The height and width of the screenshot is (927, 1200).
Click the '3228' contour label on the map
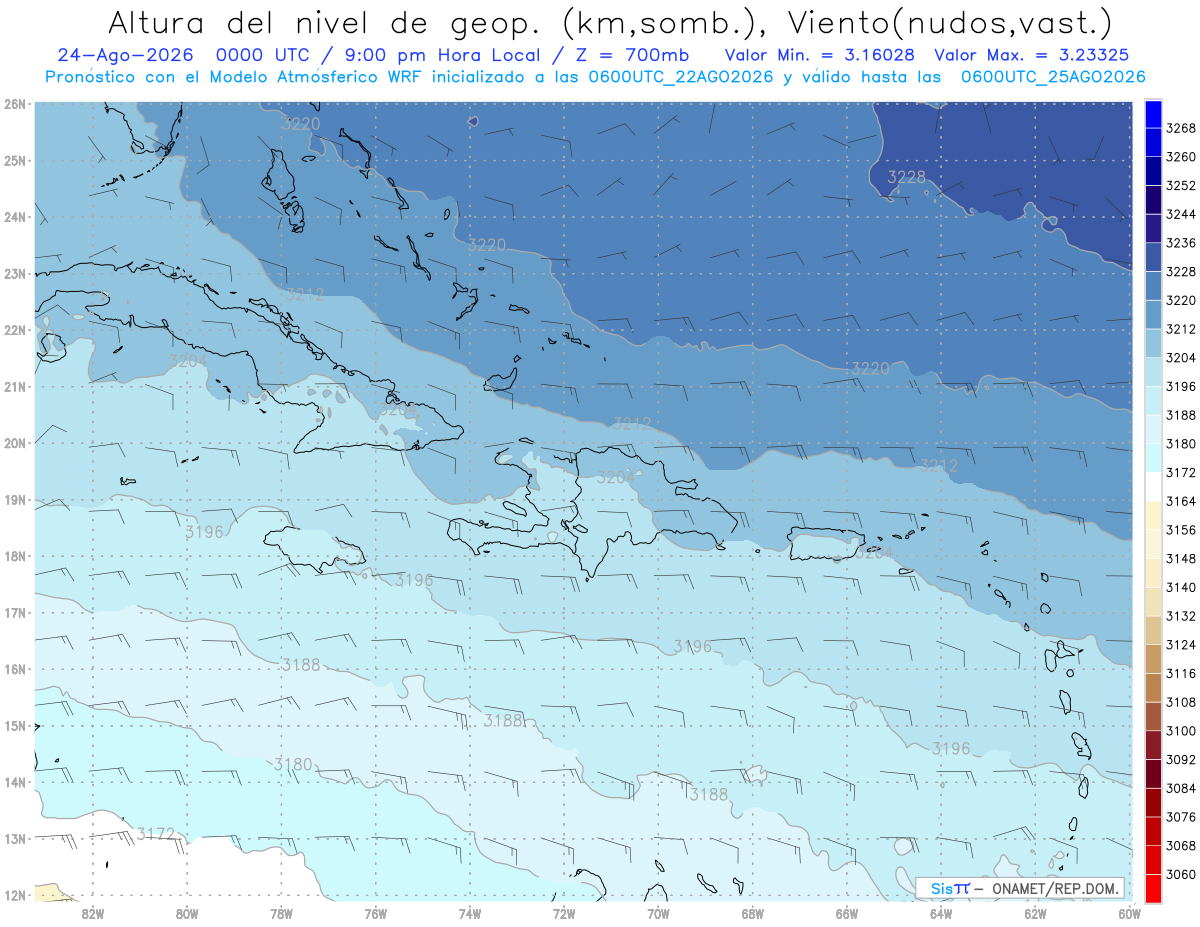pos(907,177)
